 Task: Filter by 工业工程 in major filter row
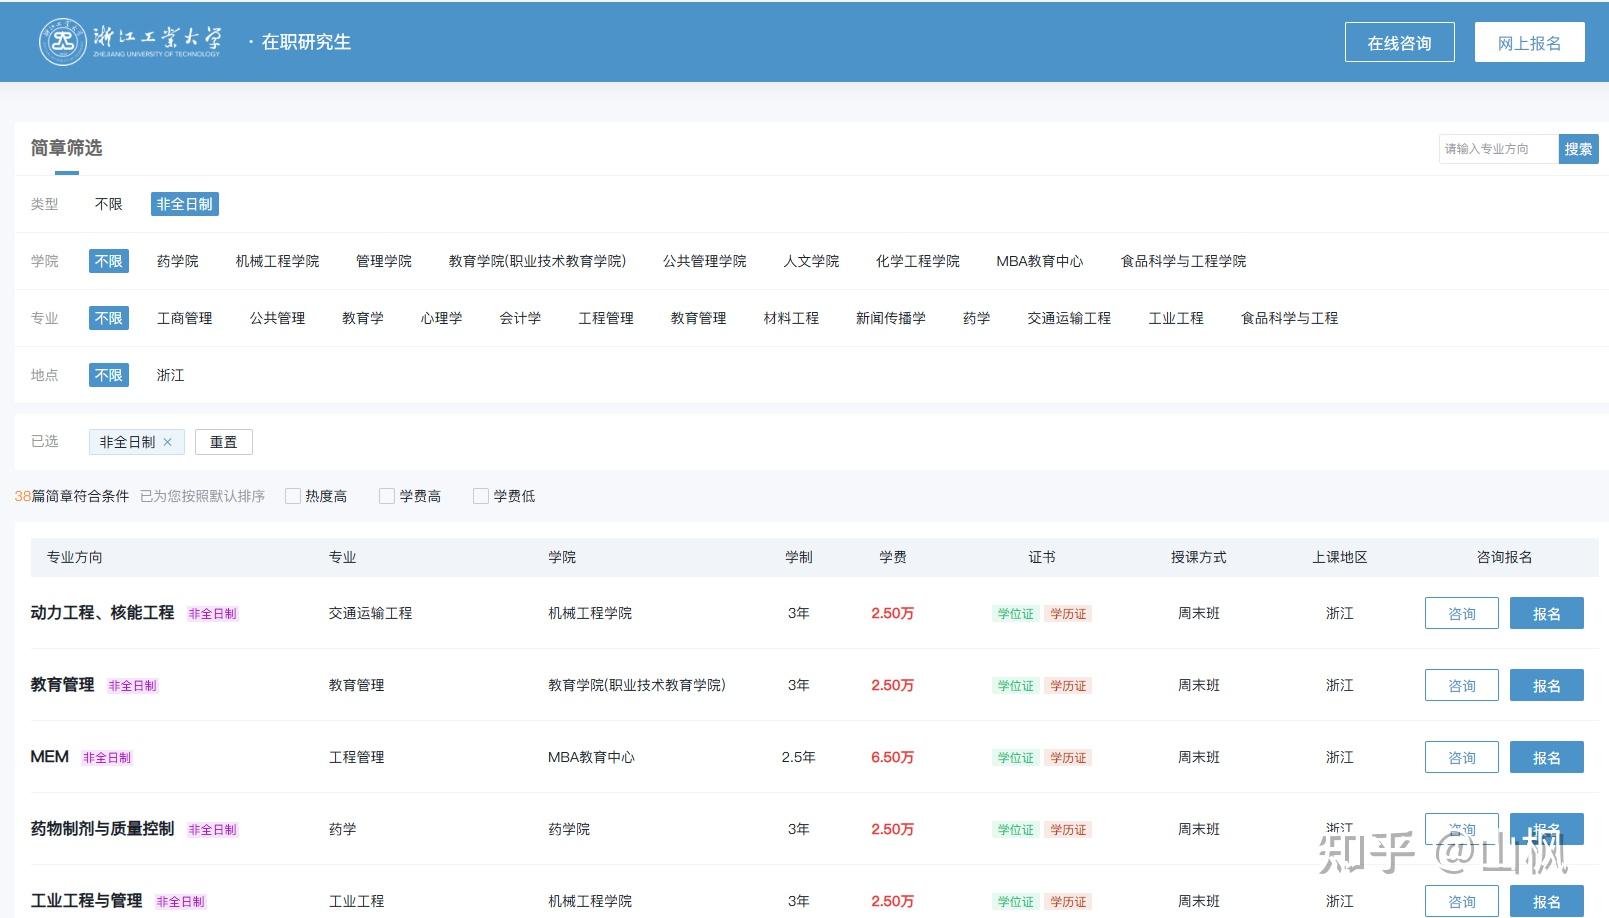(1176, 318)
